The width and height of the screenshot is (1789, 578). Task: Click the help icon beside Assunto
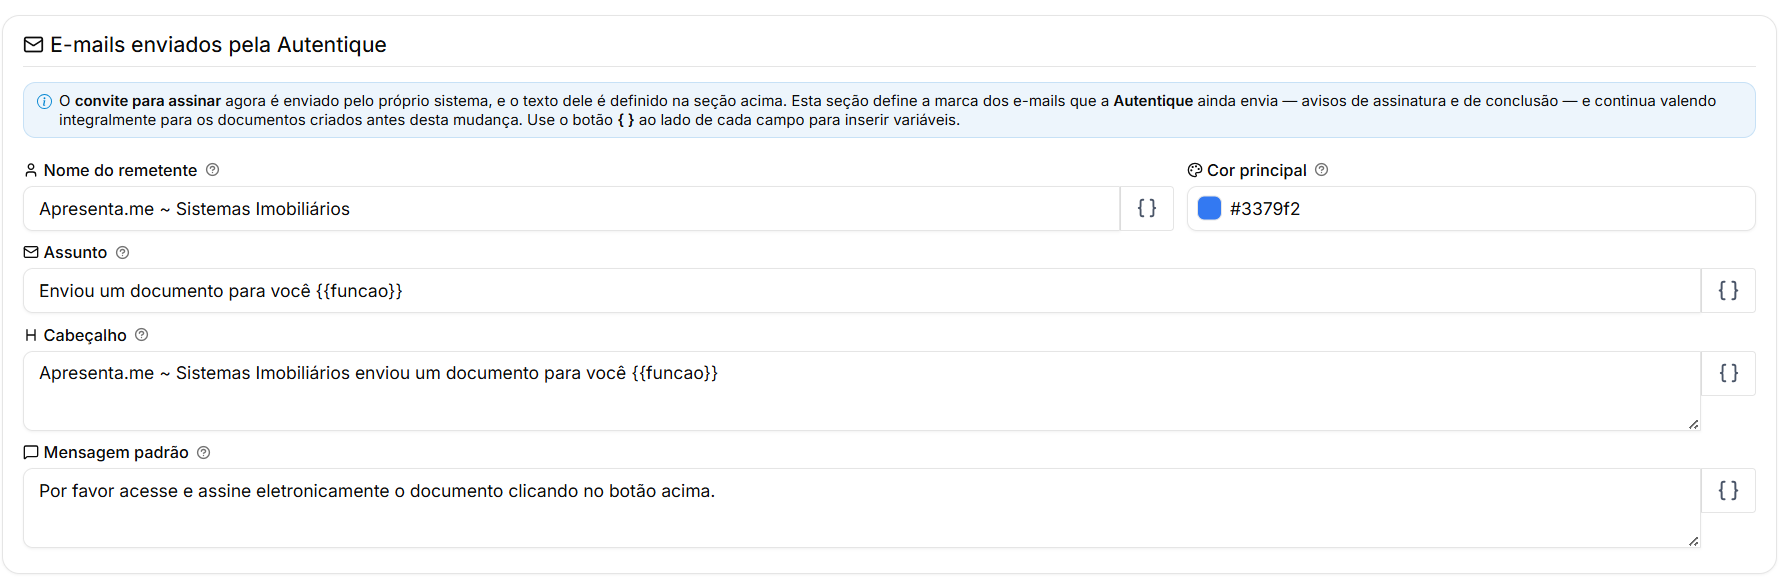(122, 253)
